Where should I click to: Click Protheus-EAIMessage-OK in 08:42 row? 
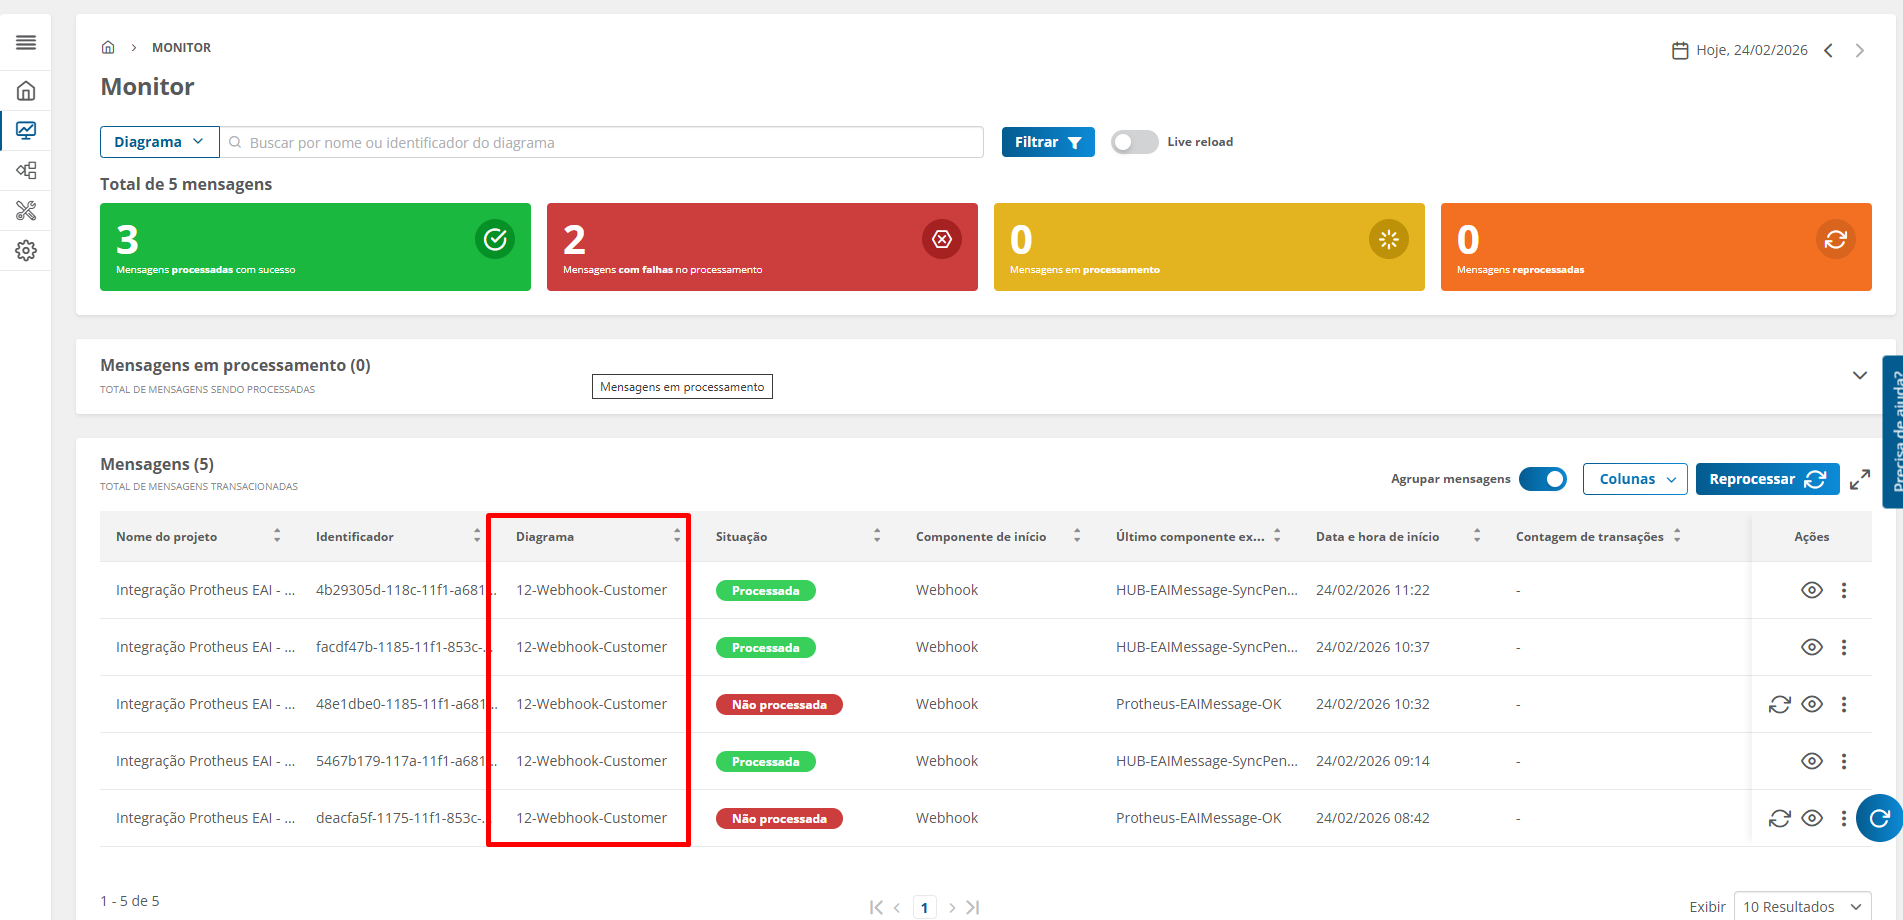[1198, 818]
